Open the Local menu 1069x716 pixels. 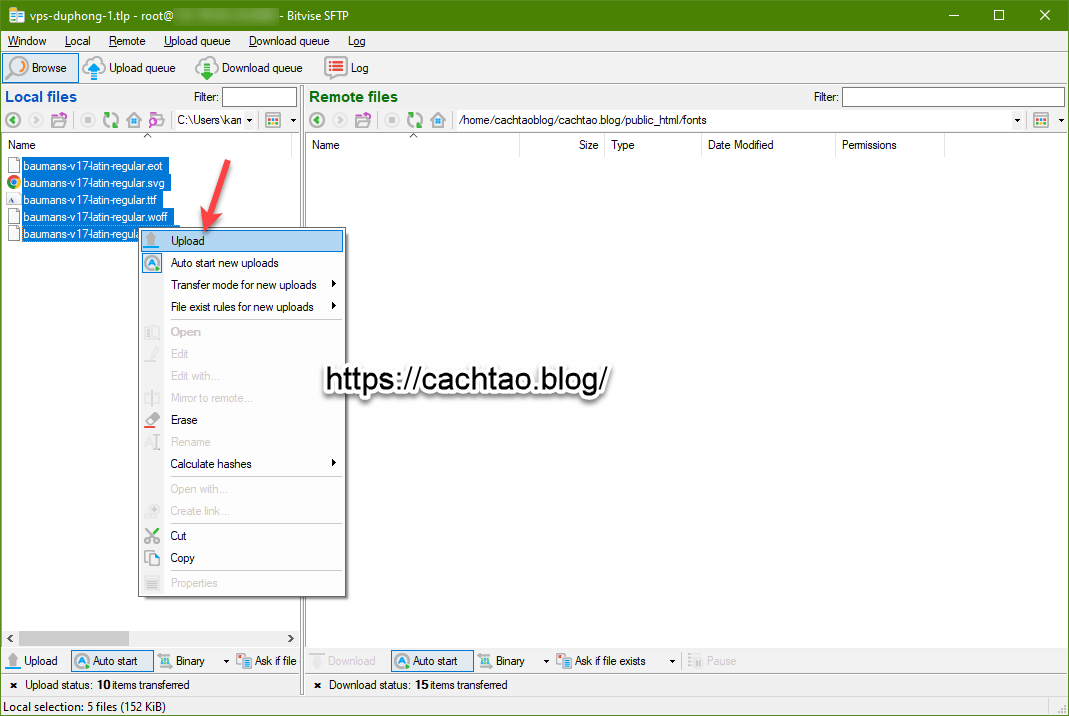(x=78, y=41)
